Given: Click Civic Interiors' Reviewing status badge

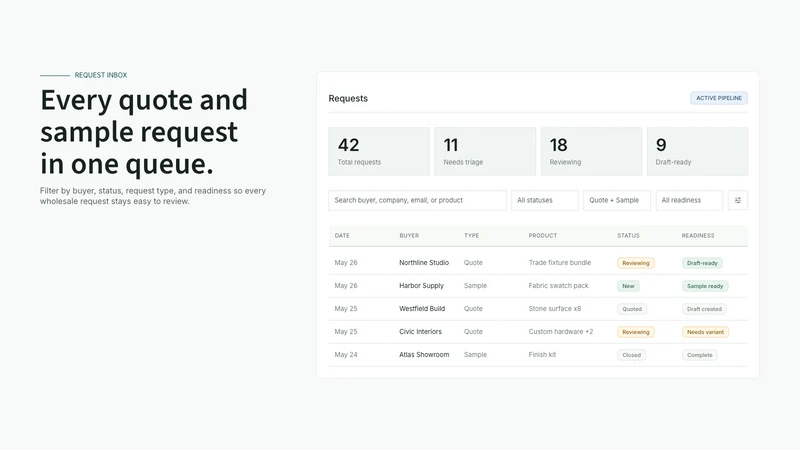Looking at the screenshot, I should [636, 332].
